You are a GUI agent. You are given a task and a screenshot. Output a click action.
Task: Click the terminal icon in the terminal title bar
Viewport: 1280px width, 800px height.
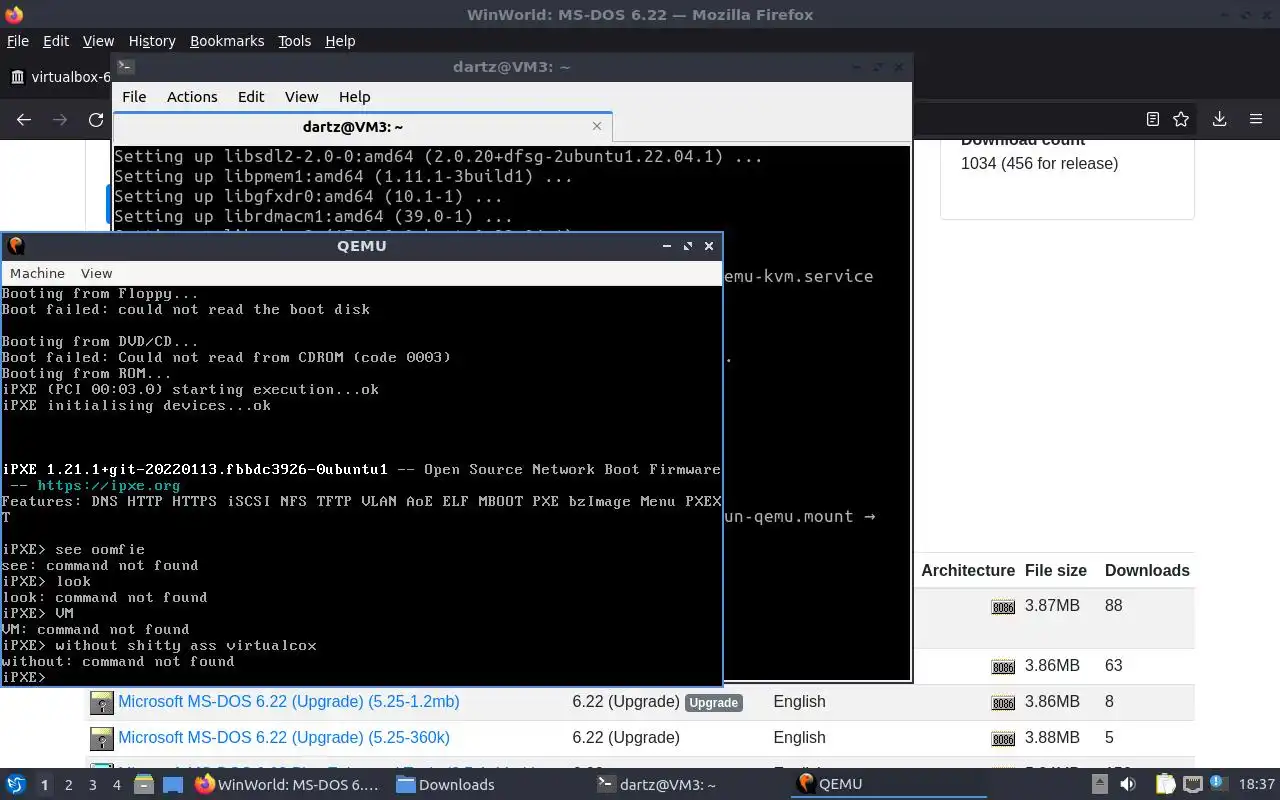[125, 67]
